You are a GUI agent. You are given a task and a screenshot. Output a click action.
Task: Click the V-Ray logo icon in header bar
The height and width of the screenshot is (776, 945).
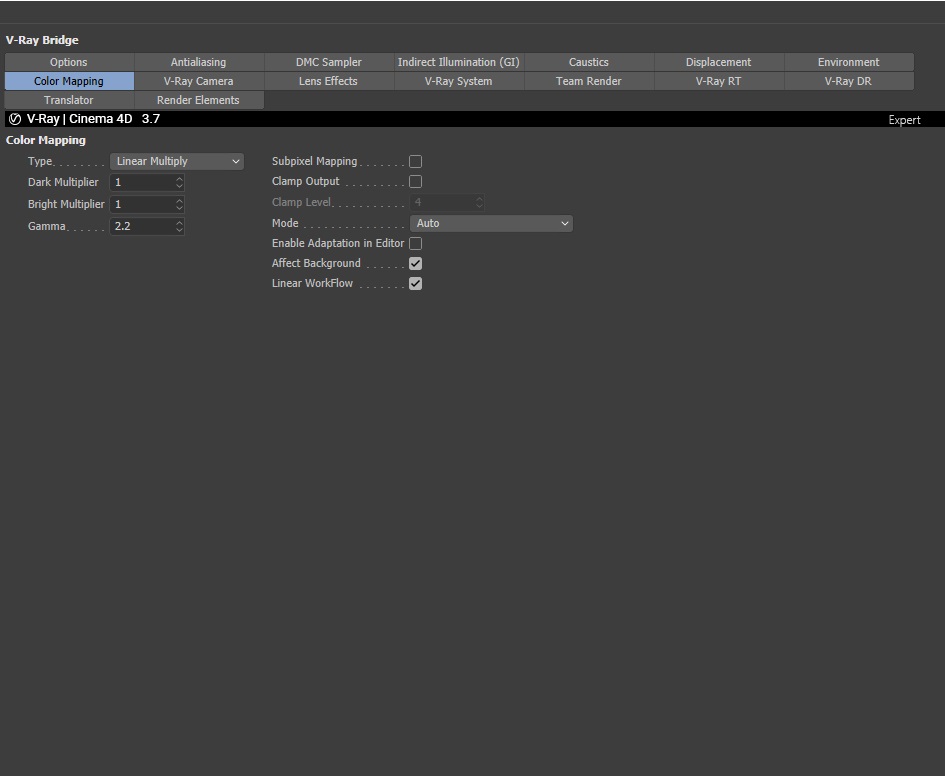tap(14, 119)
